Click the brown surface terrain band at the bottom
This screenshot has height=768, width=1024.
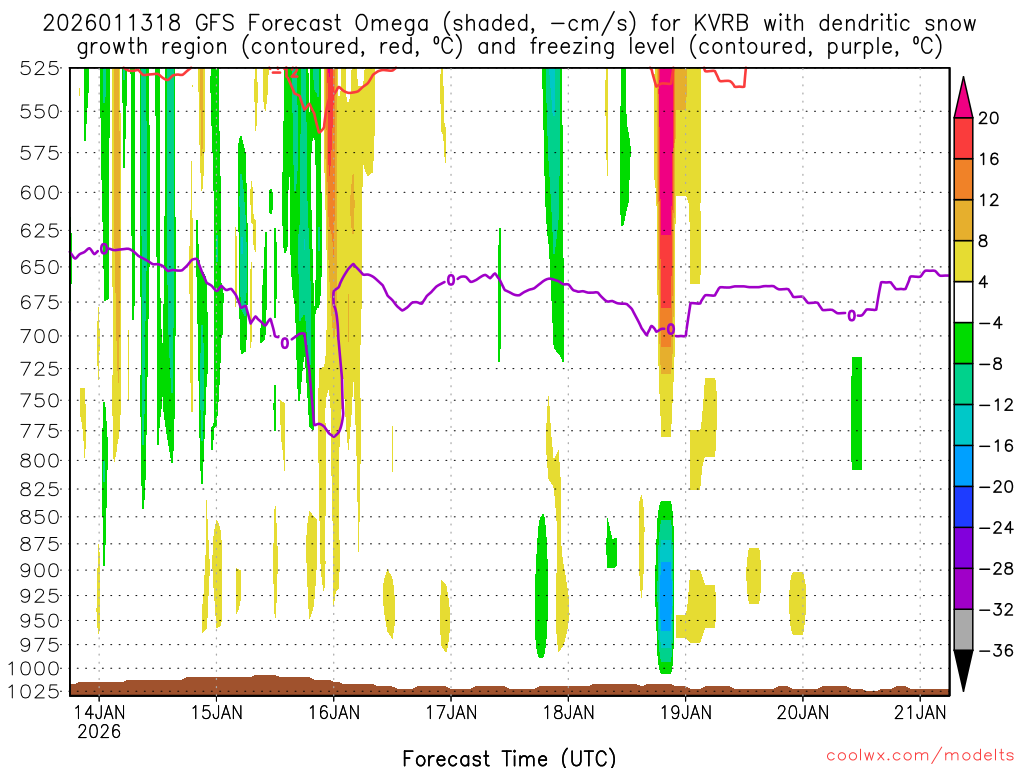tap(509, 686)
